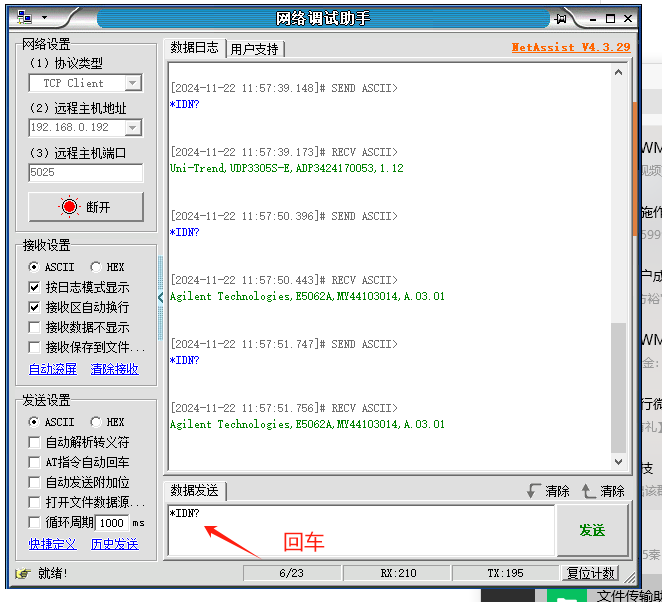Click the pin window icon in title bar

[x=561, y=17]
